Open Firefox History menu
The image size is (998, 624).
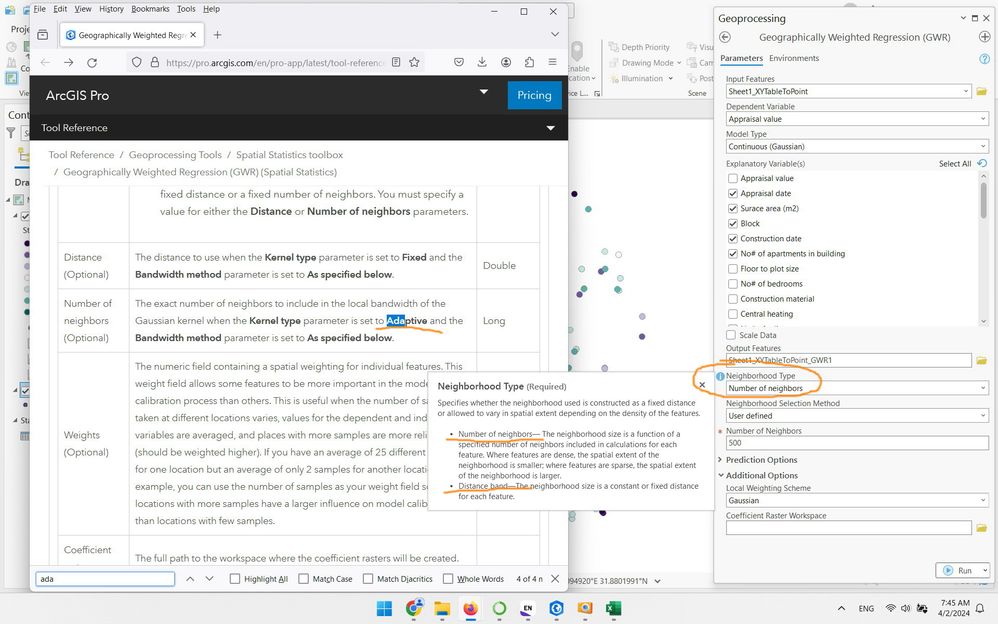111,9
